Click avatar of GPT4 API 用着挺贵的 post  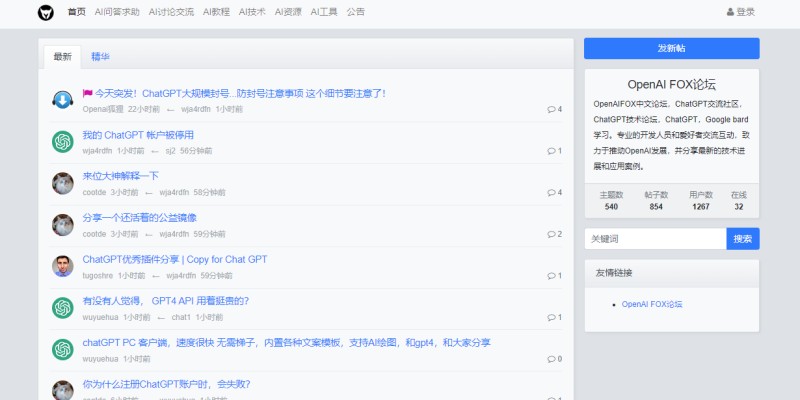coord(63,308)
